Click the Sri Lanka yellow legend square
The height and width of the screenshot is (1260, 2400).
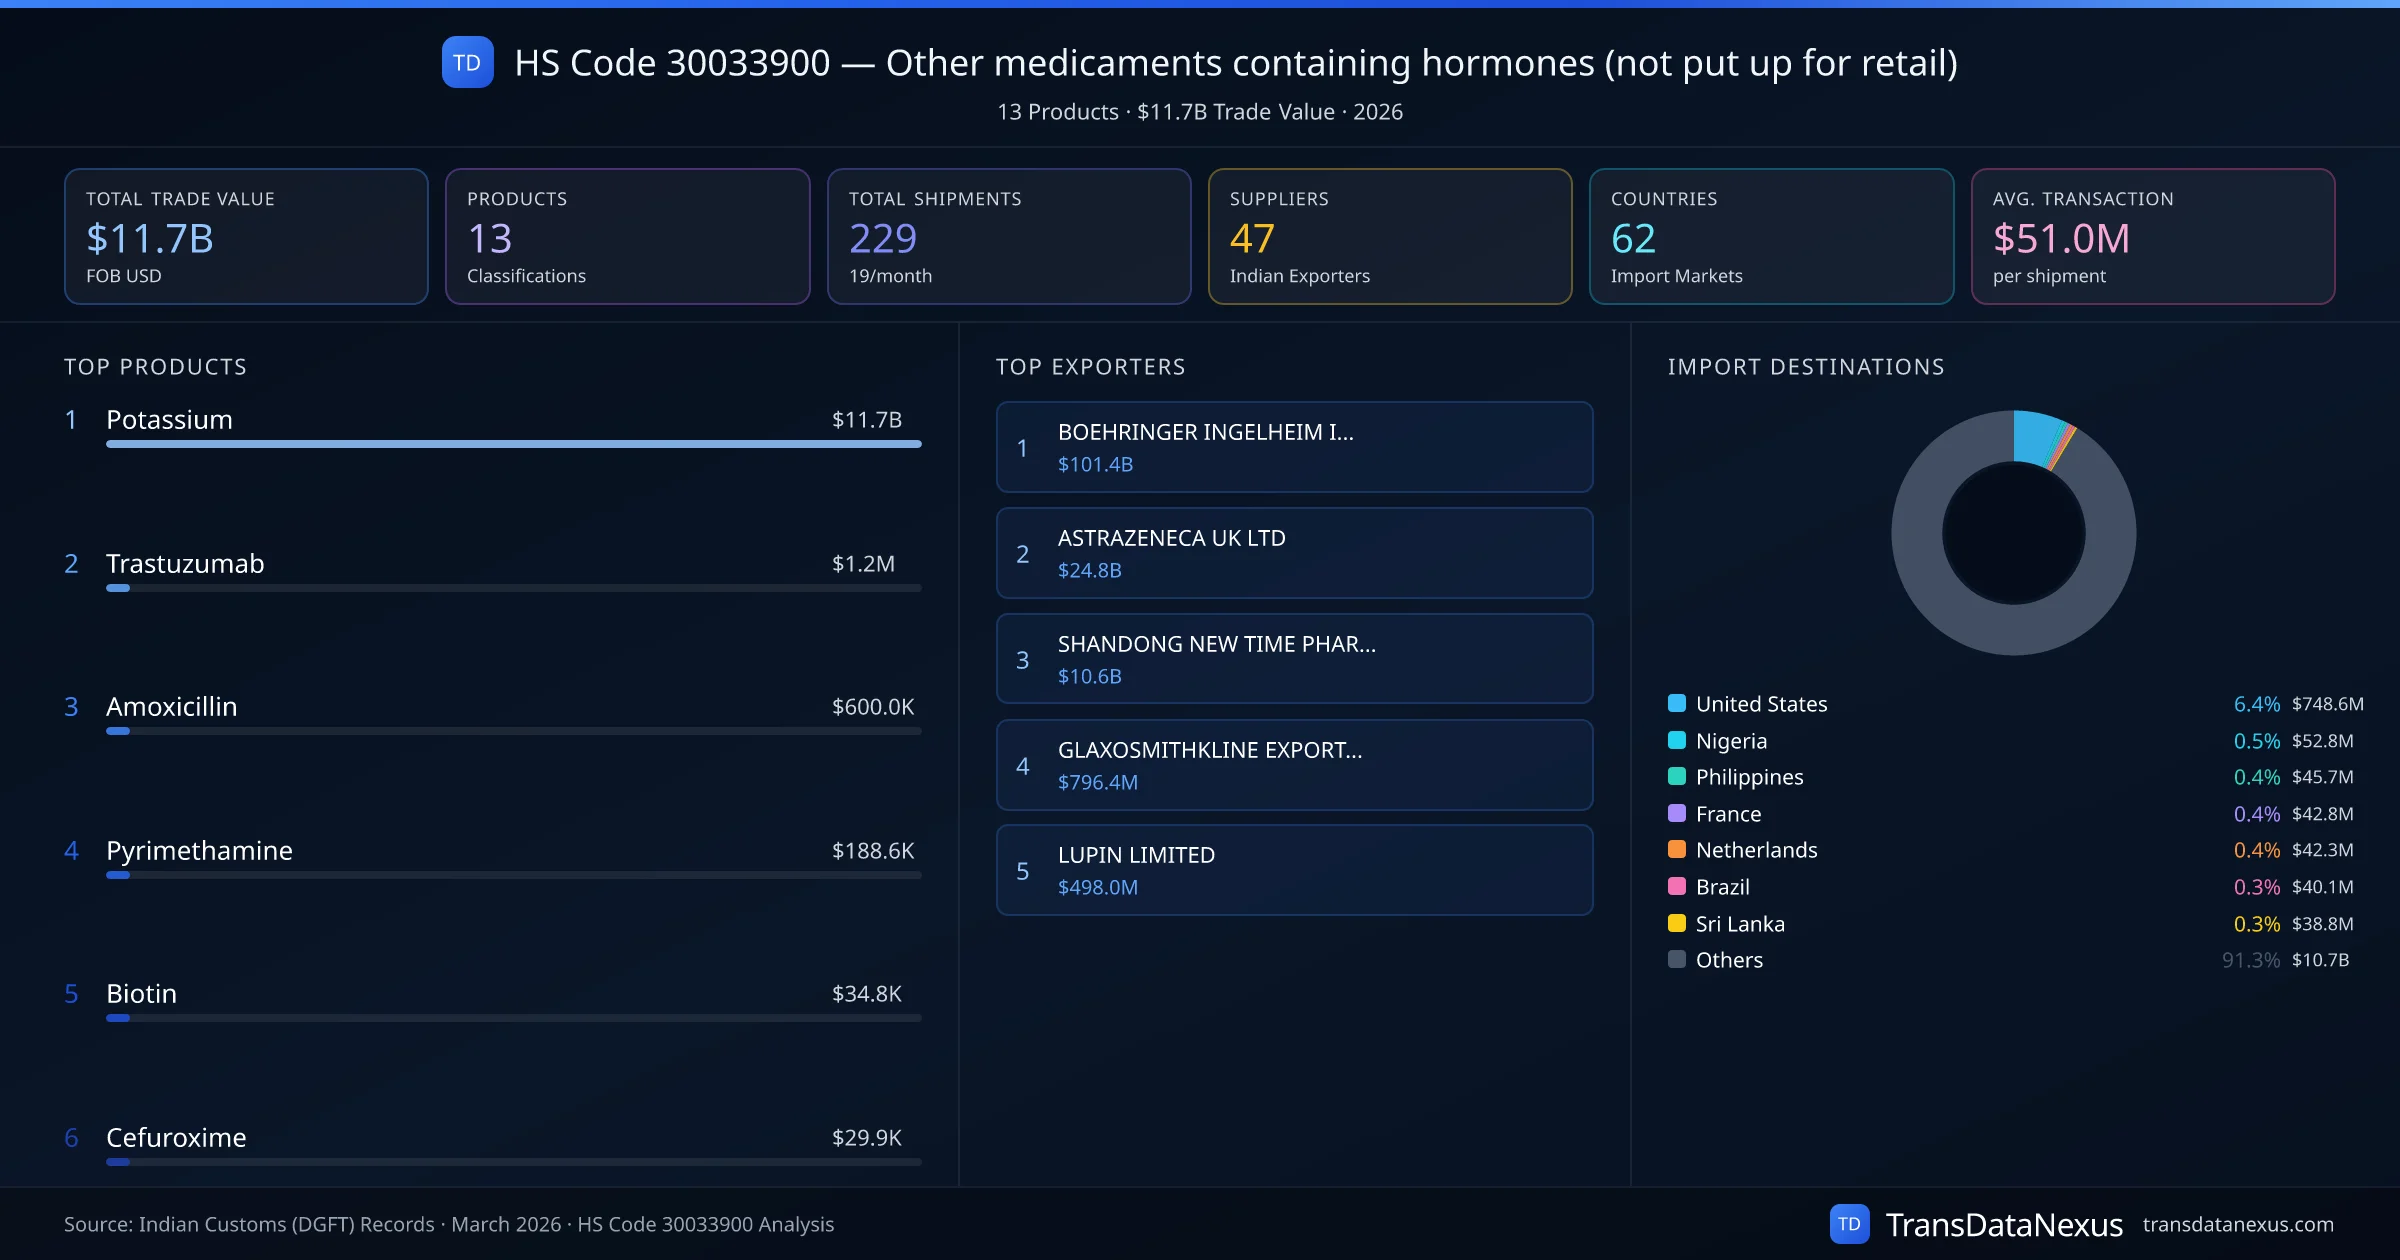pyautogui.click(x=1677, y=923)
